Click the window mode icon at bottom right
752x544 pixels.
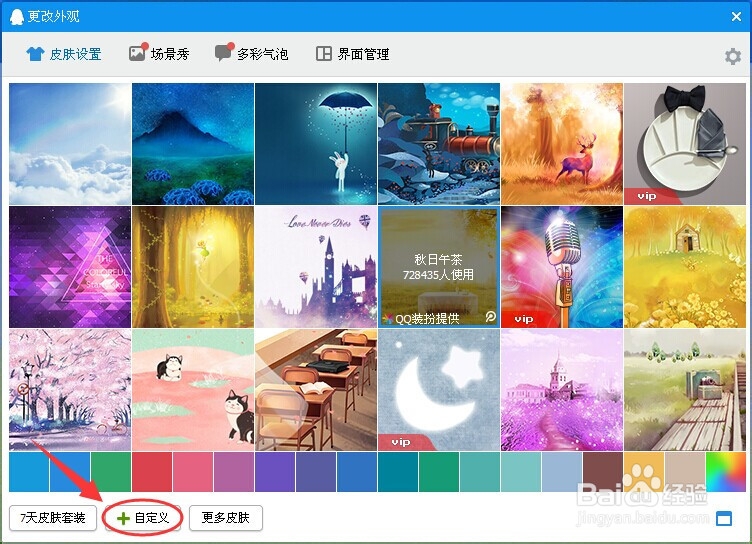point(724,518)
